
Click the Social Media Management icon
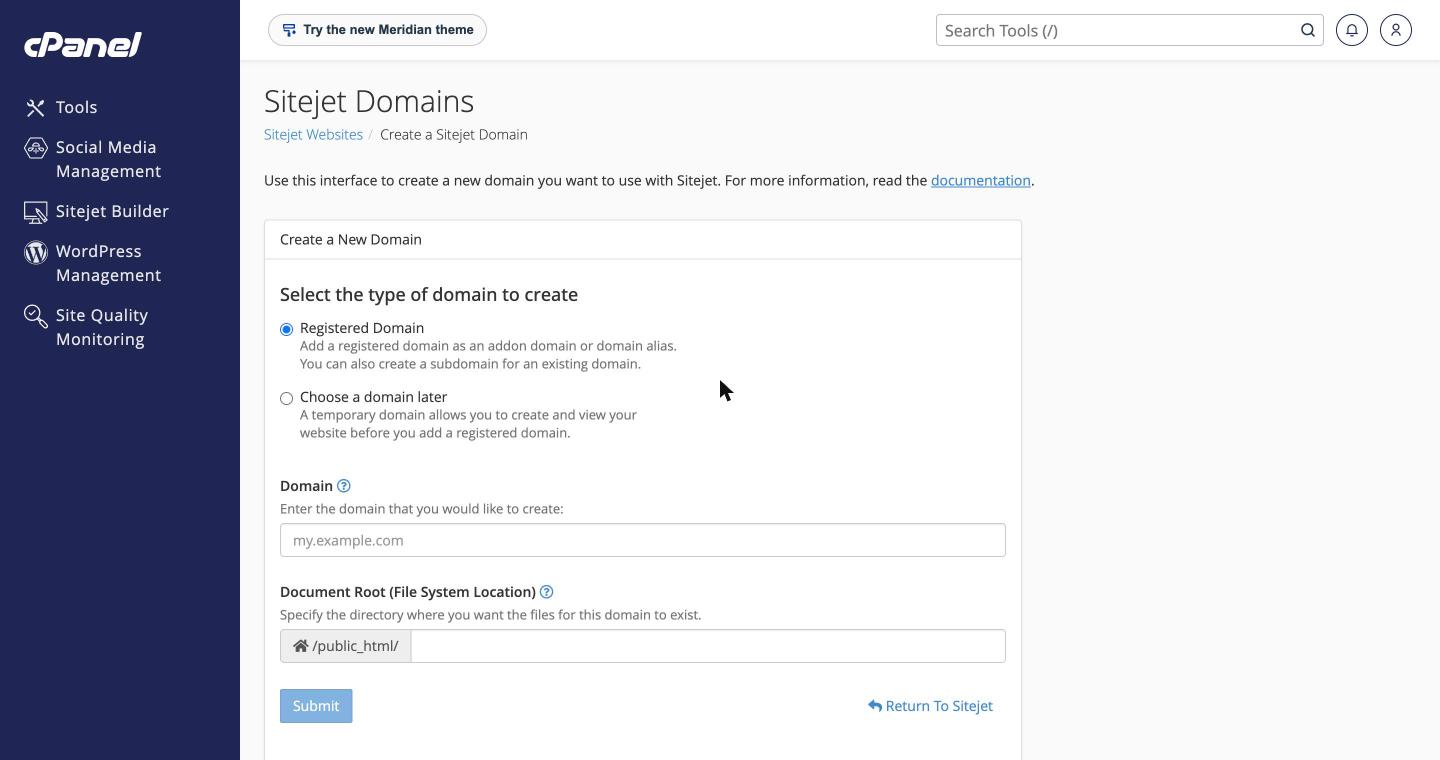click(36, 148)
